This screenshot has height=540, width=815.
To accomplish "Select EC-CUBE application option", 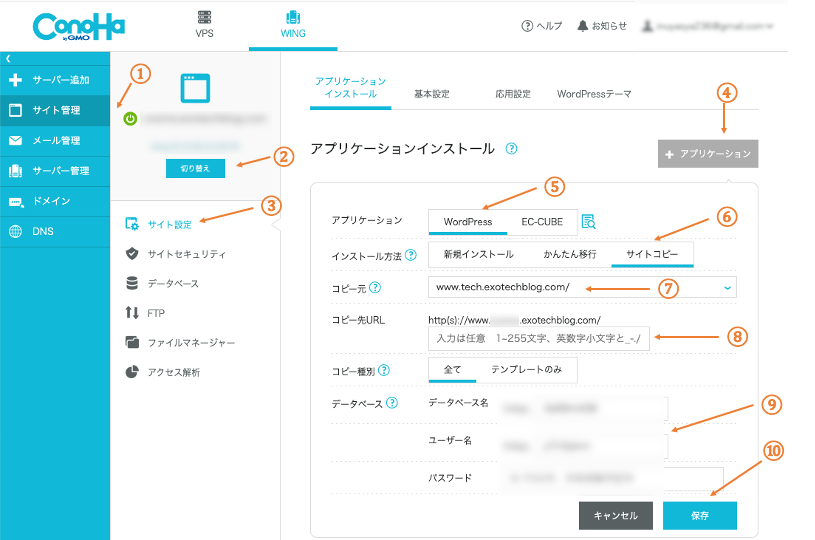I will pos(542,222).
